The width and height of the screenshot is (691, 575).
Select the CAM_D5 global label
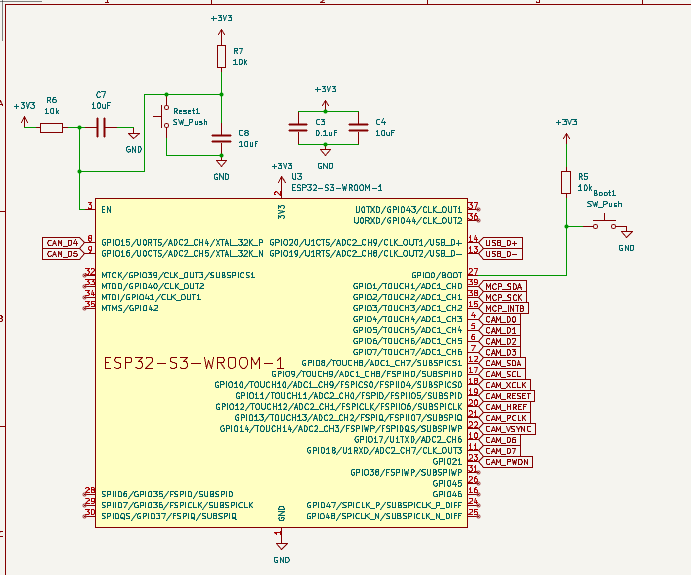tap(63, 254)
